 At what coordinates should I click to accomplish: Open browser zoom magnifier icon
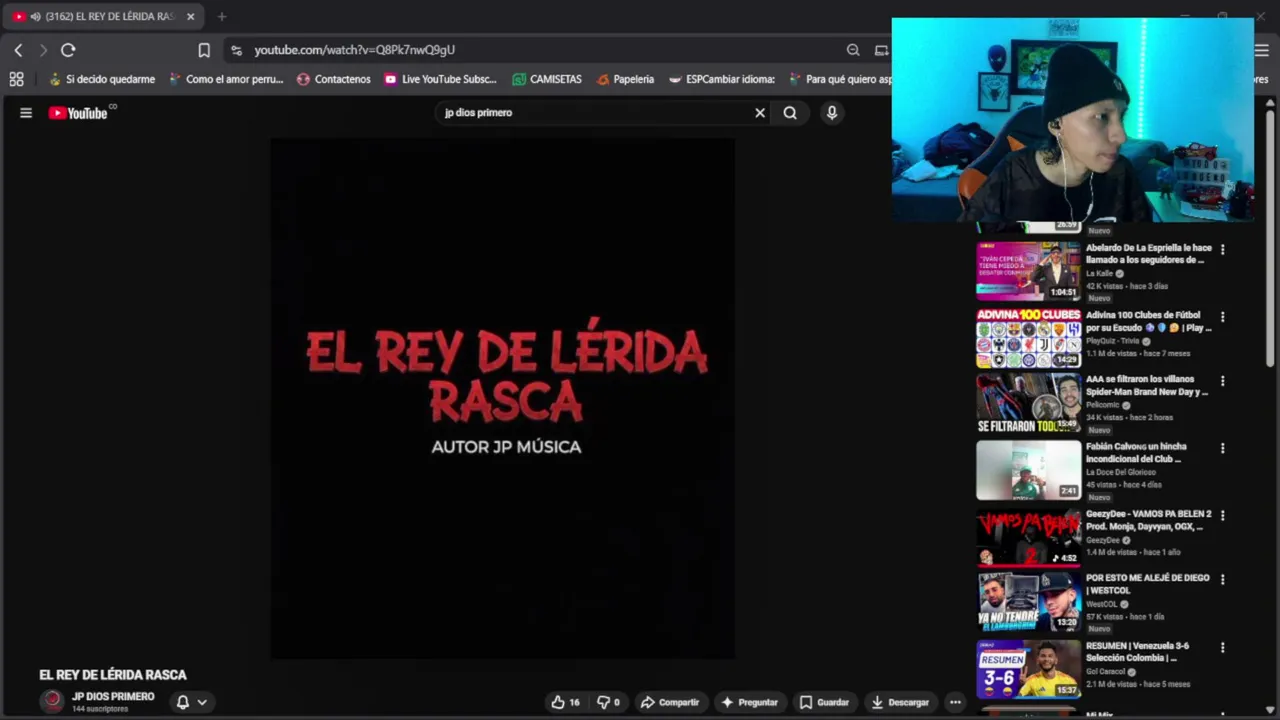[853, 50]
